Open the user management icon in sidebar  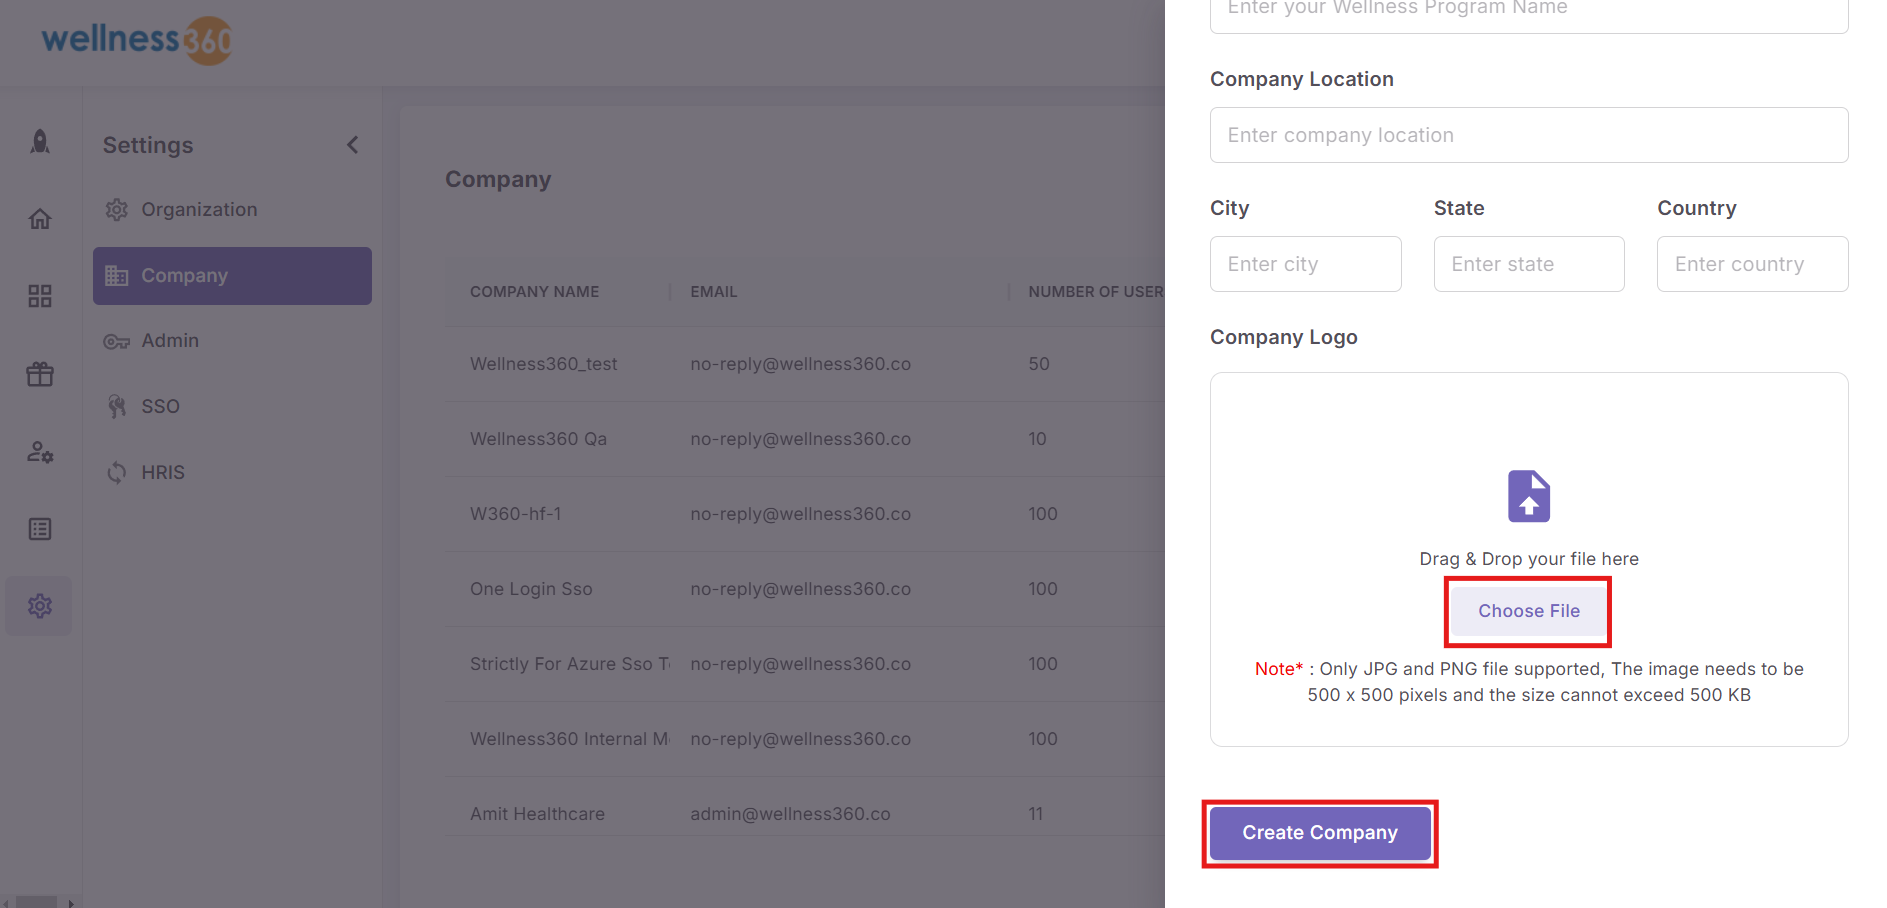(40, 452)
